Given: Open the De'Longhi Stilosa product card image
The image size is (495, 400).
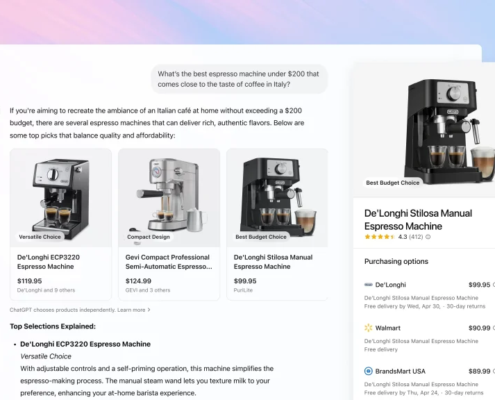Looking at the screenshot, I should tap(277, 198).
